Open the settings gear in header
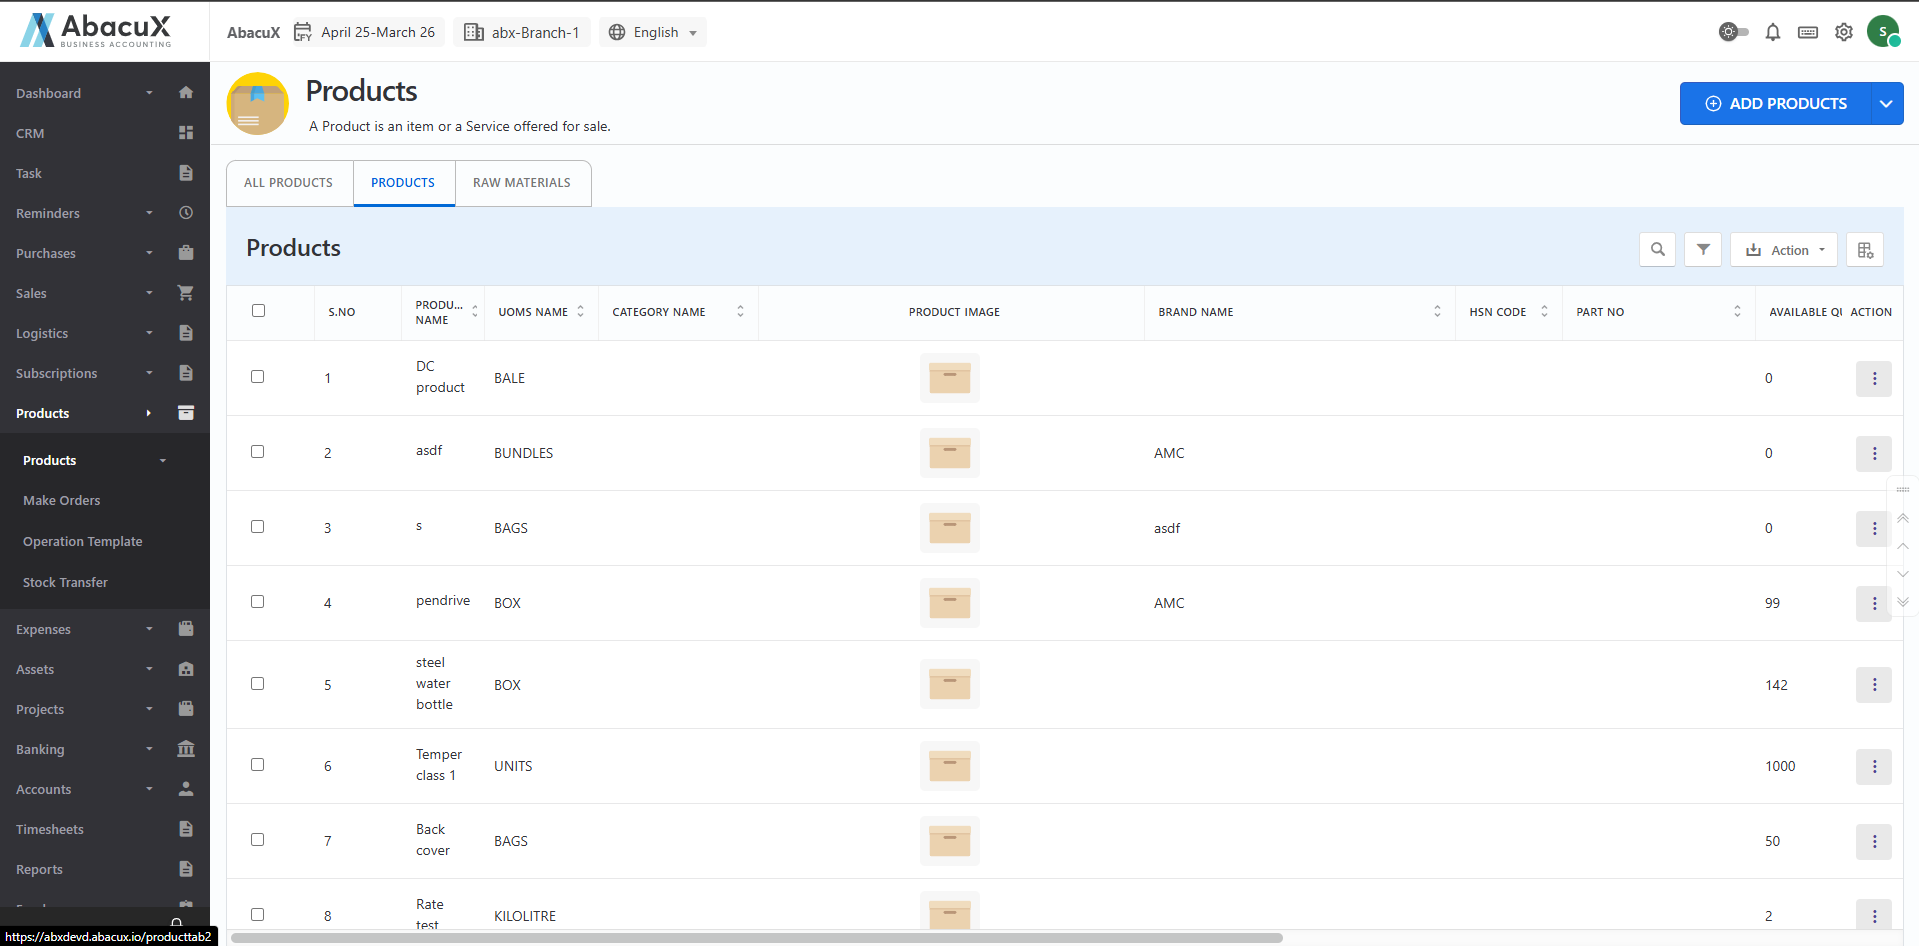Screen dimensions: 1919x946 (1843, 32)
